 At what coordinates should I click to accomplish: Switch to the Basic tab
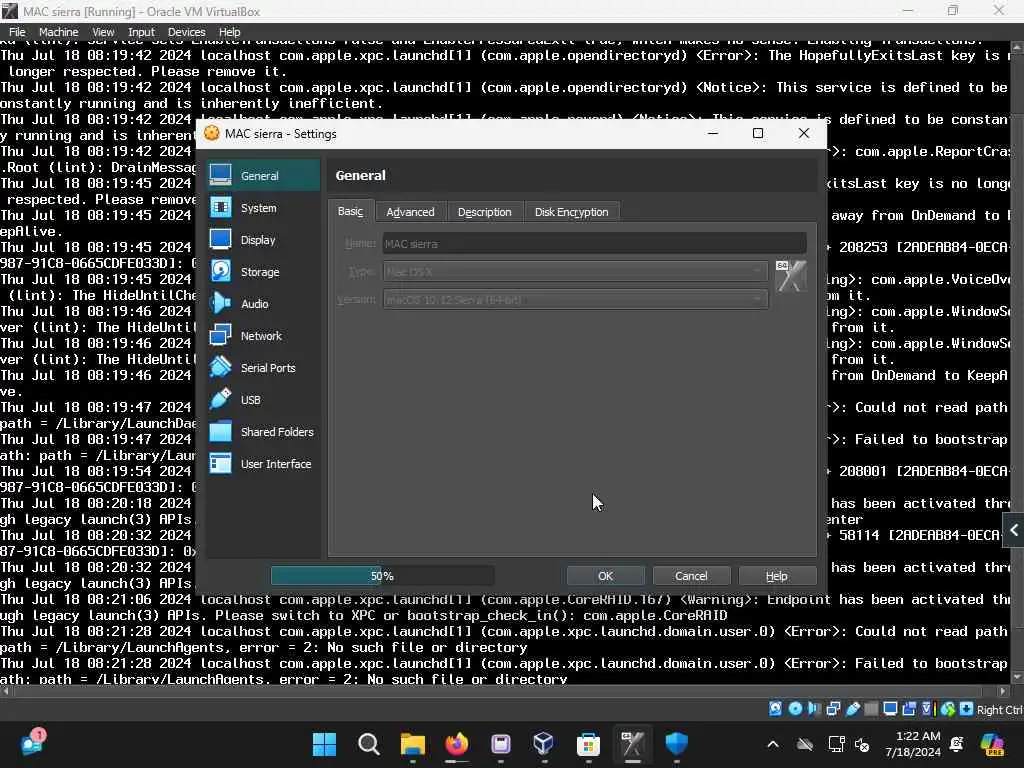point(351,212)
